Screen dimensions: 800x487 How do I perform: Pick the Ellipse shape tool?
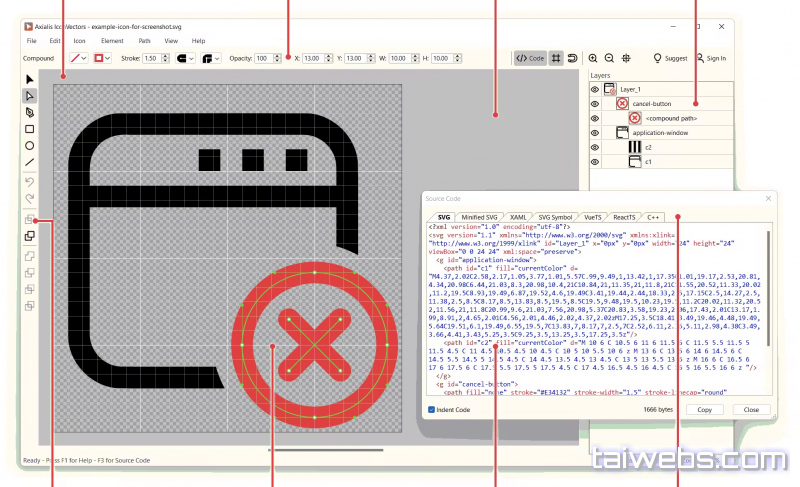coord(30,146)
